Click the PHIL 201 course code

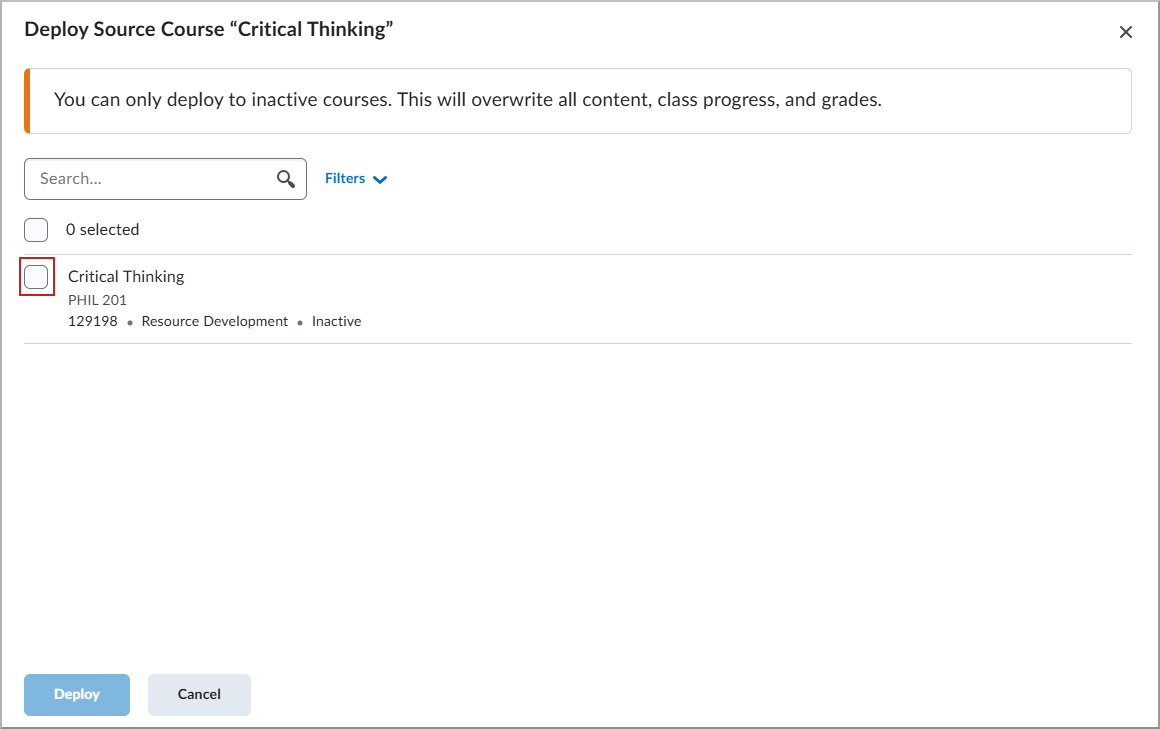[97, 300]
